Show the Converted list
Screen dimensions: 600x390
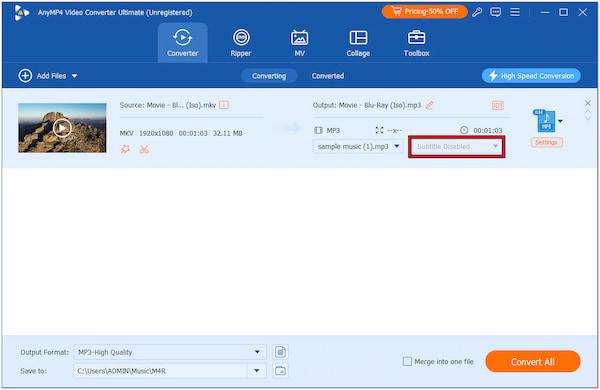[x=328, y=76]
